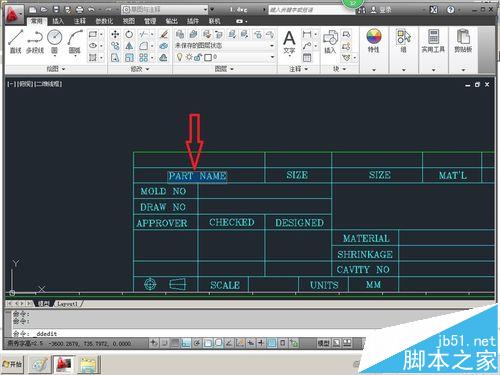Click the large Text (文字) tool
500x375 pixels.
[289, 42]
